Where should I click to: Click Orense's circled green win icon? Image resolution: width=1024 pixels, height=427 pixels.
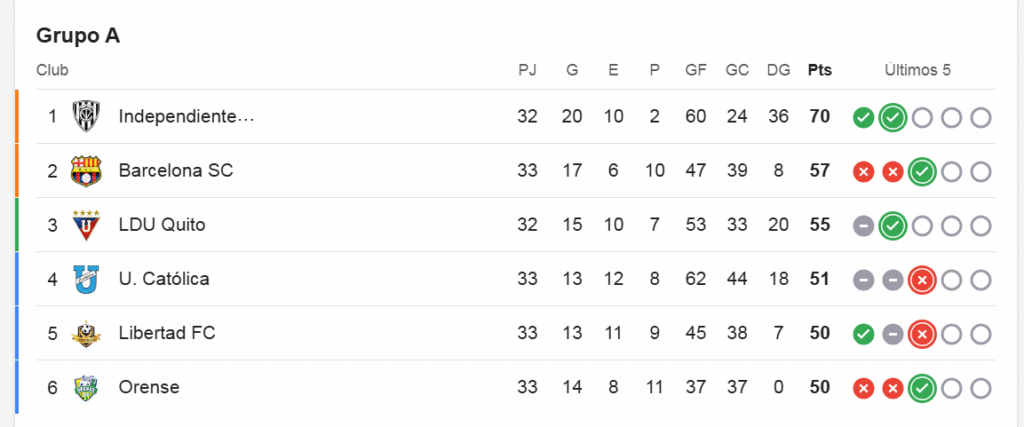[x=922, y=388]
